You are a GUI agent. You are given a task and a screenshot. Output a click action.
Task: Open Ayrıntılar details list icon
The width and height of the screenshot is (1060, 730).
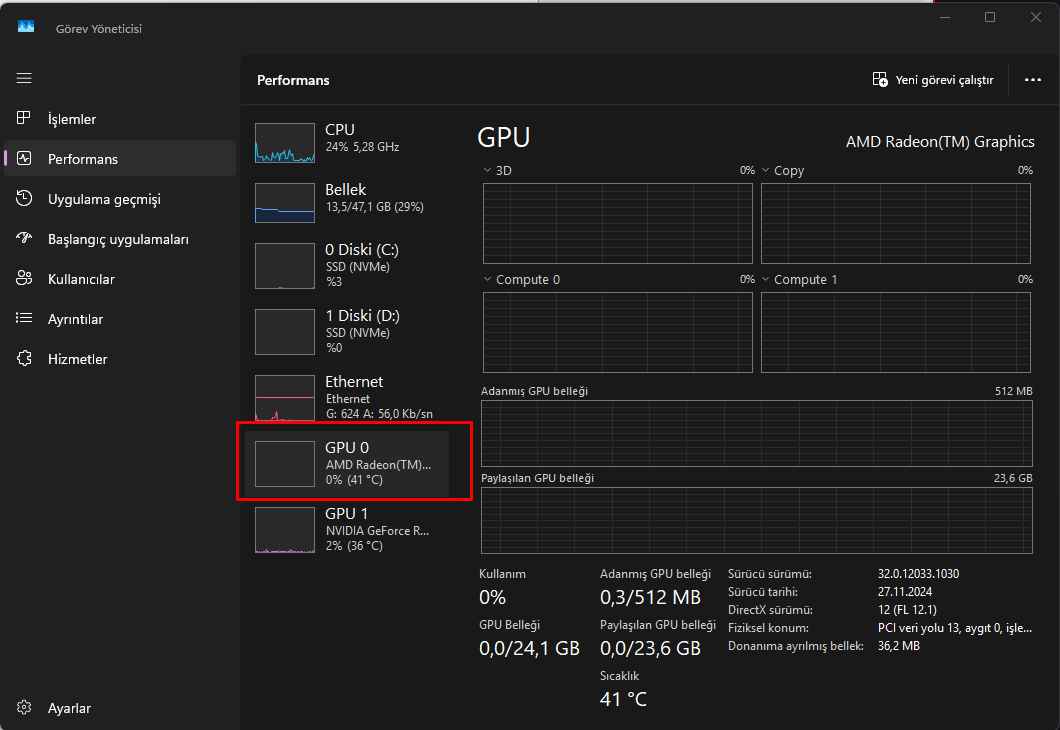pyautogui.click(x=24, y=319)
